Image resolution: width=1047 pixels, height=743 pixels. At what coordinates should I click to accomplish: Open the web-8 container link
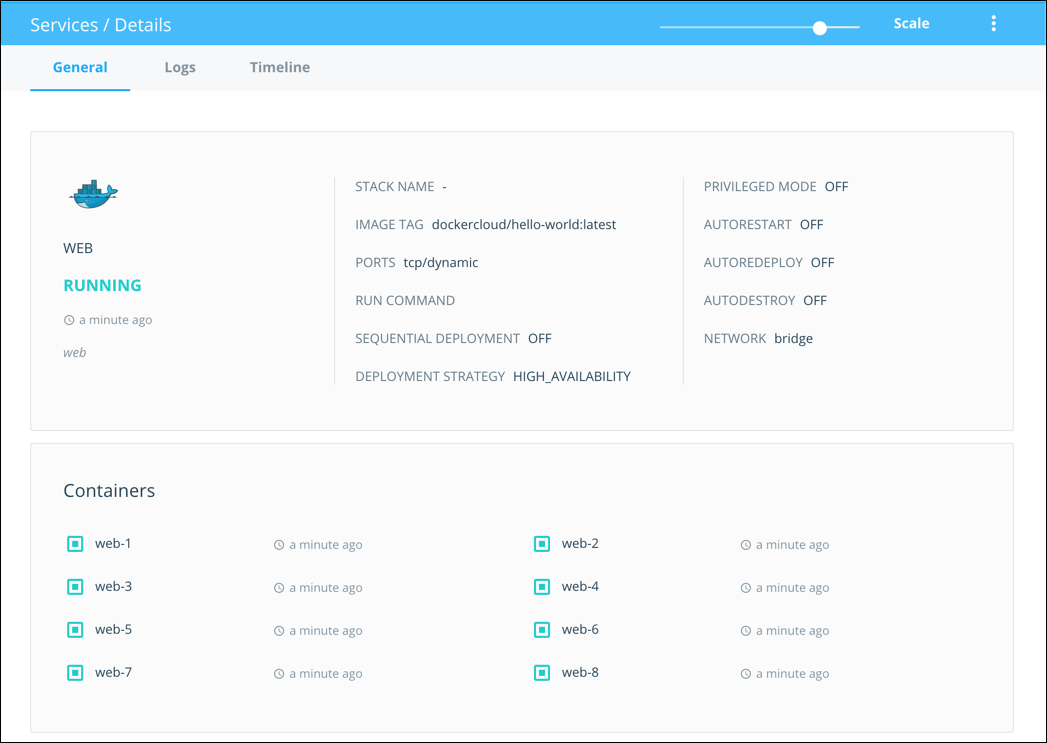pyautogui.click(x=580, y=673)
